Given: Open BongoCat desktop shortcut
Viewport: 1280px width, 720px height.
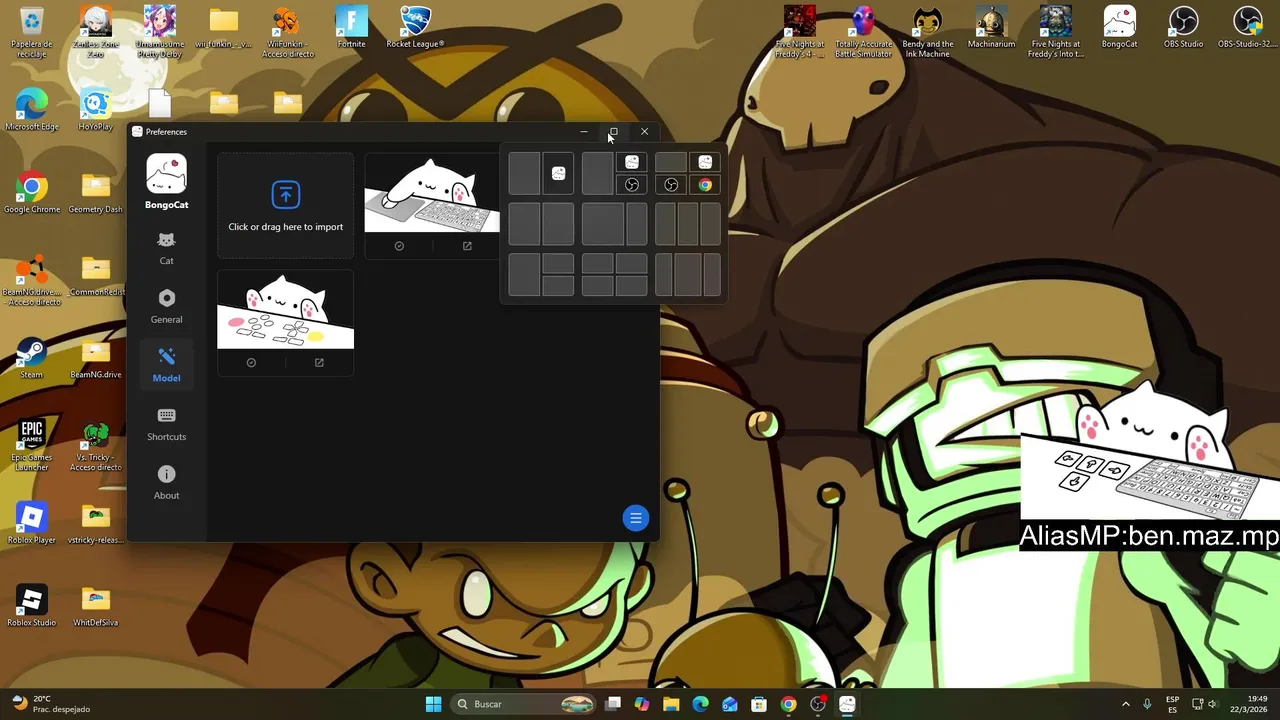Looking at the screenshot, I should pyautogui.click(x=1119, y=28).
